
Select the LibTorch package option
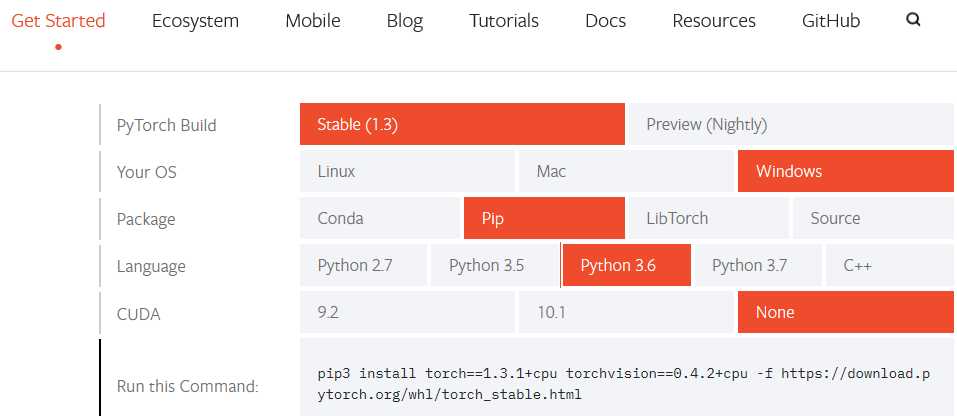tap(709, 218)
